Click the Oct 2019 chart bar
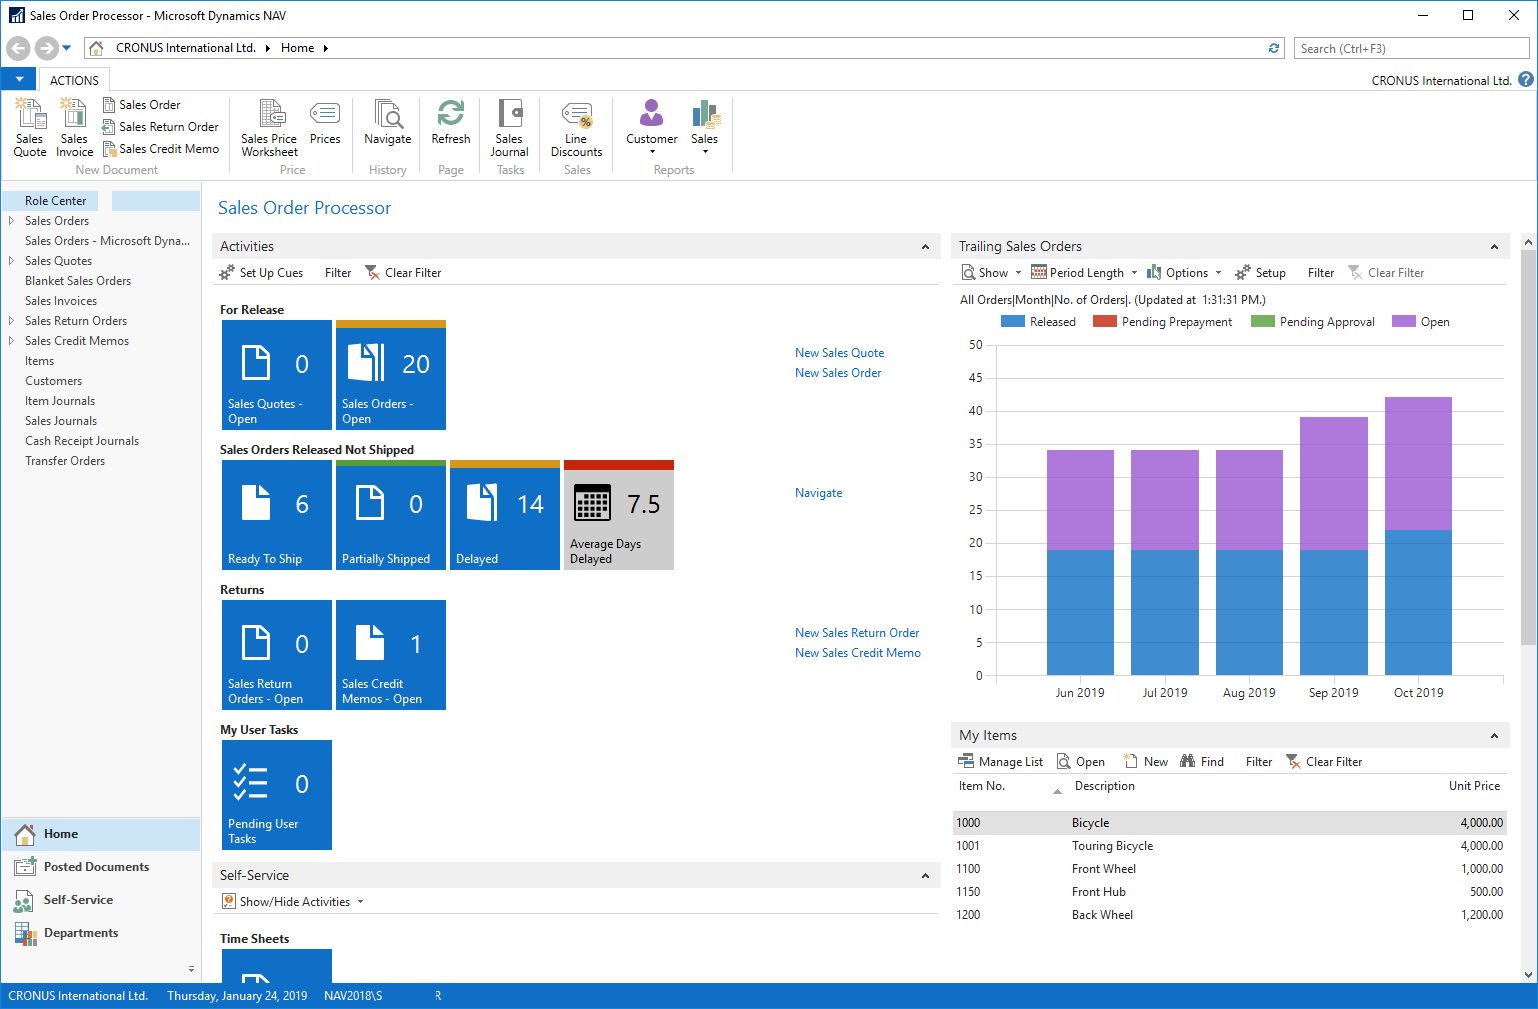 (1418, 536)
